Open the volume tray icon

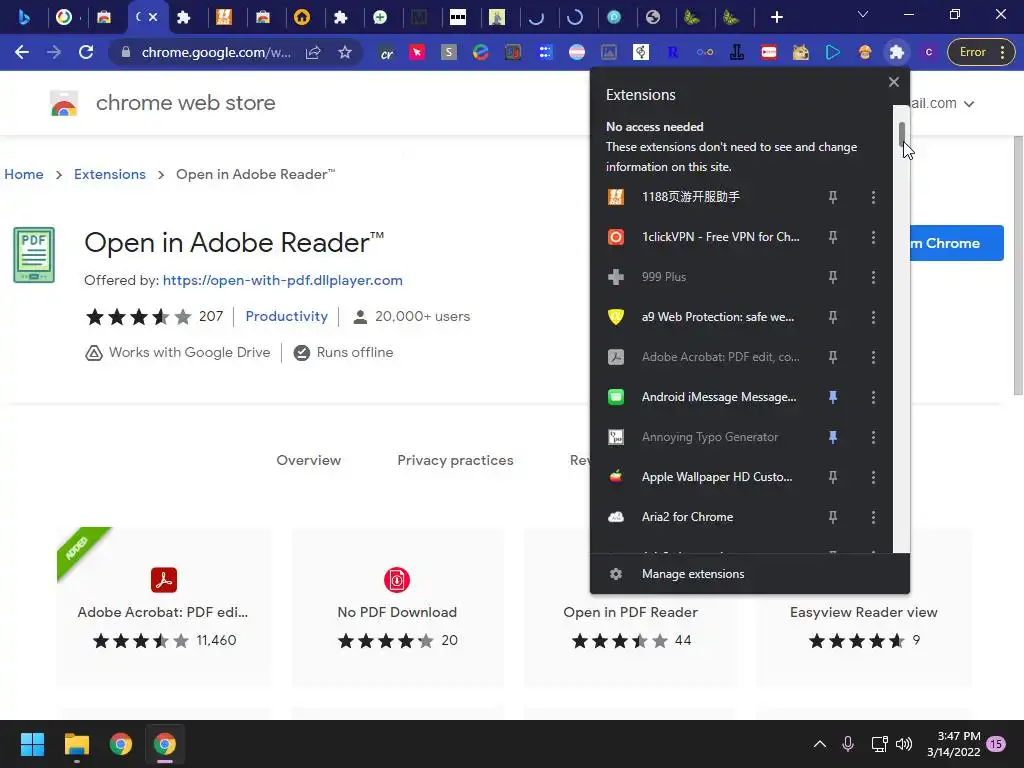click(904, 744)
